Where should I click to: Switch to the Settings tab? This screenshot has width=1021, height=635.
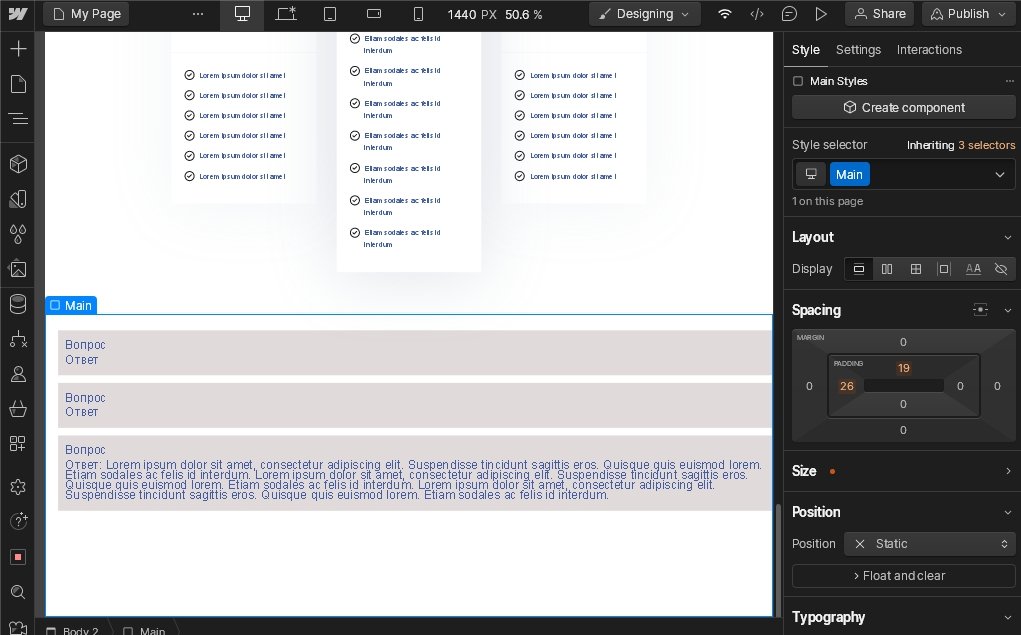[858, 50]
